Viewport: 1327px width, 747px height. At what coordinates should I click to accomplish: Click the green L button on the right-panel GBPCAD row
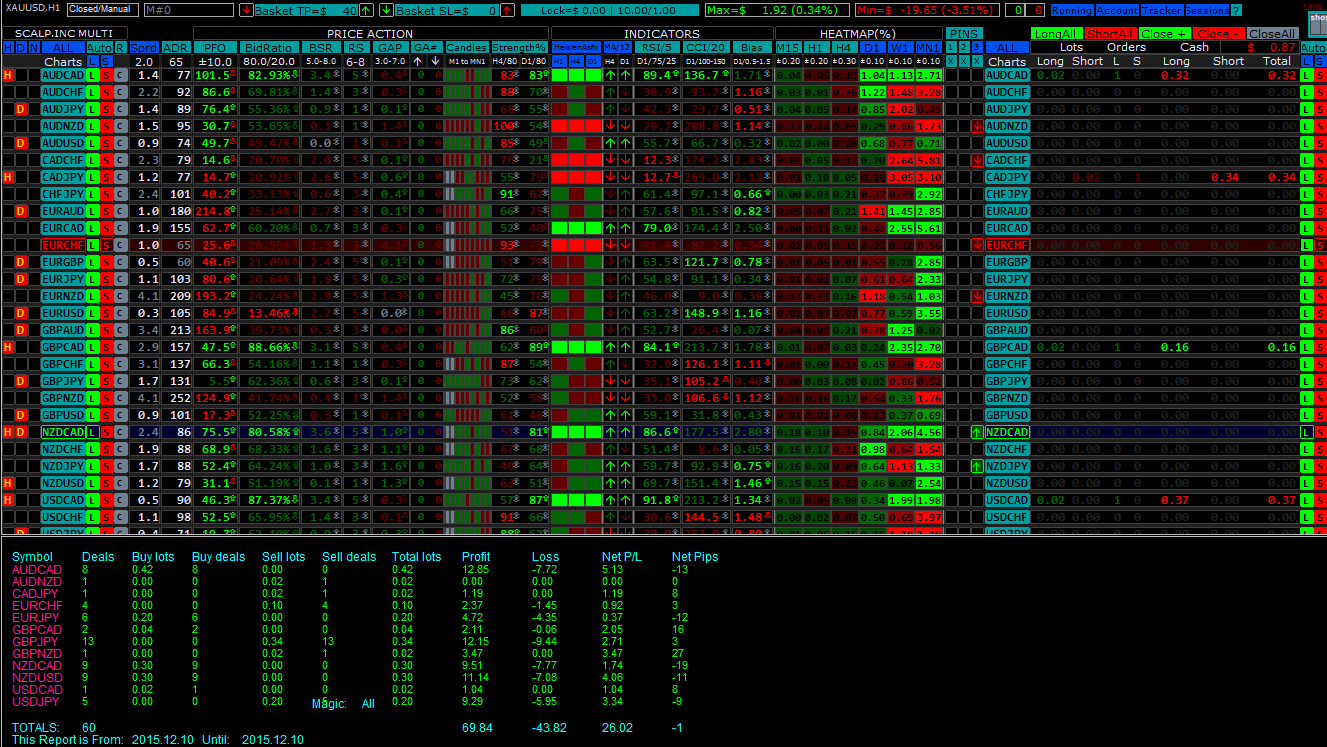[1306, 347]
